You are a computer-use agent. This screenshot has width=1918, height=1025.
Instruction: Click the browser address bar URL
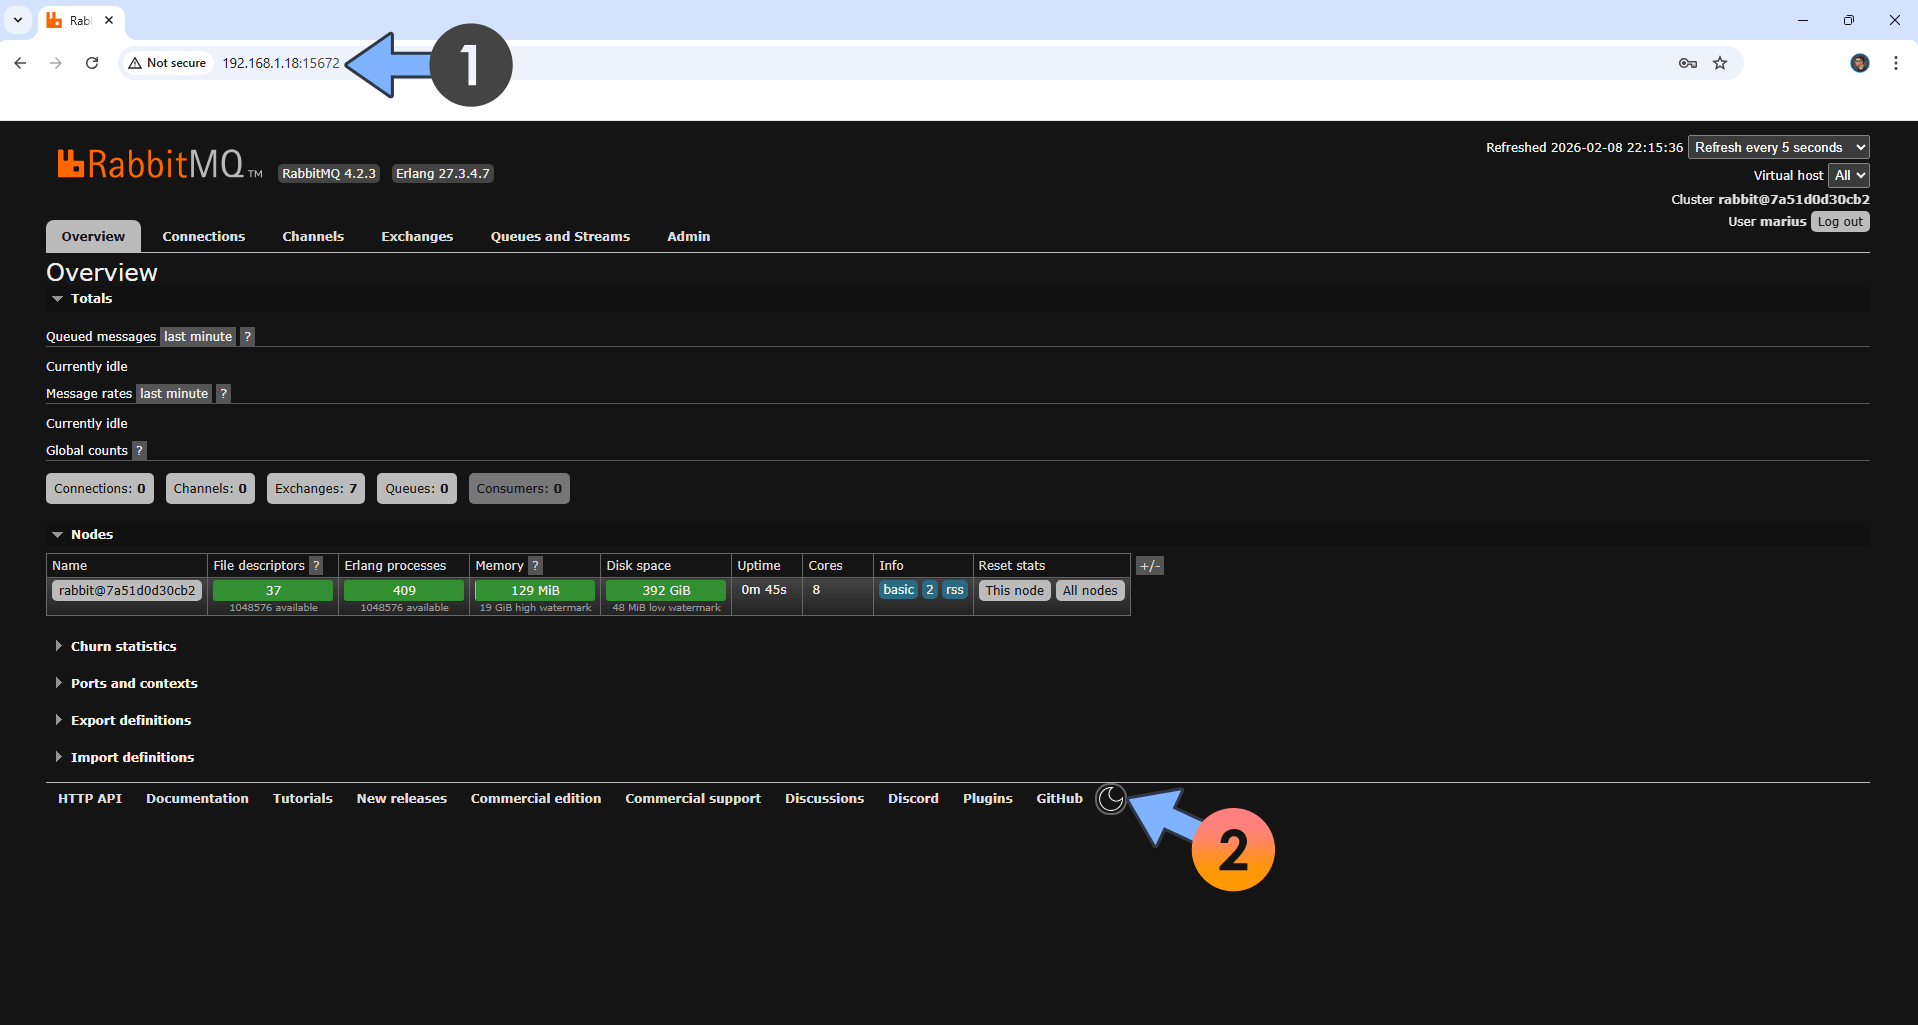click(281, 63)
